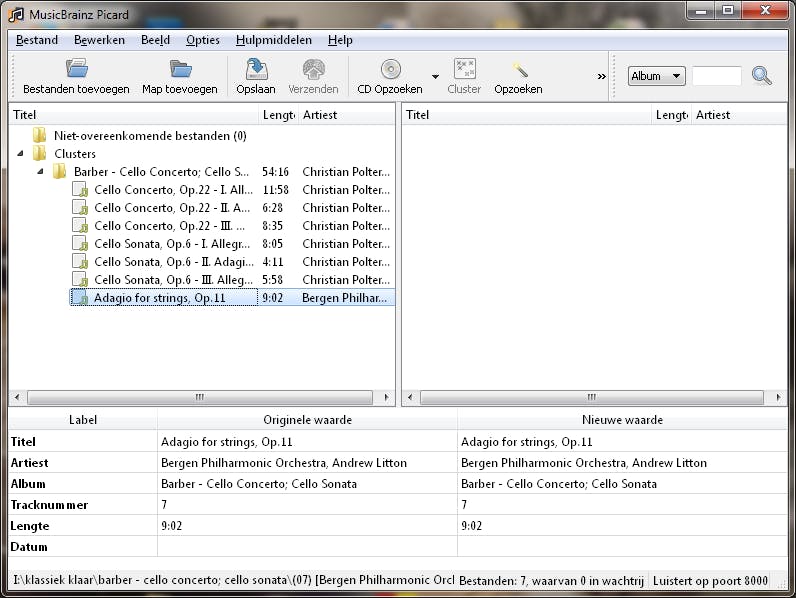Click right pane scroll left arrow
This screenshot has height=598, width=796.
[410, 397]
